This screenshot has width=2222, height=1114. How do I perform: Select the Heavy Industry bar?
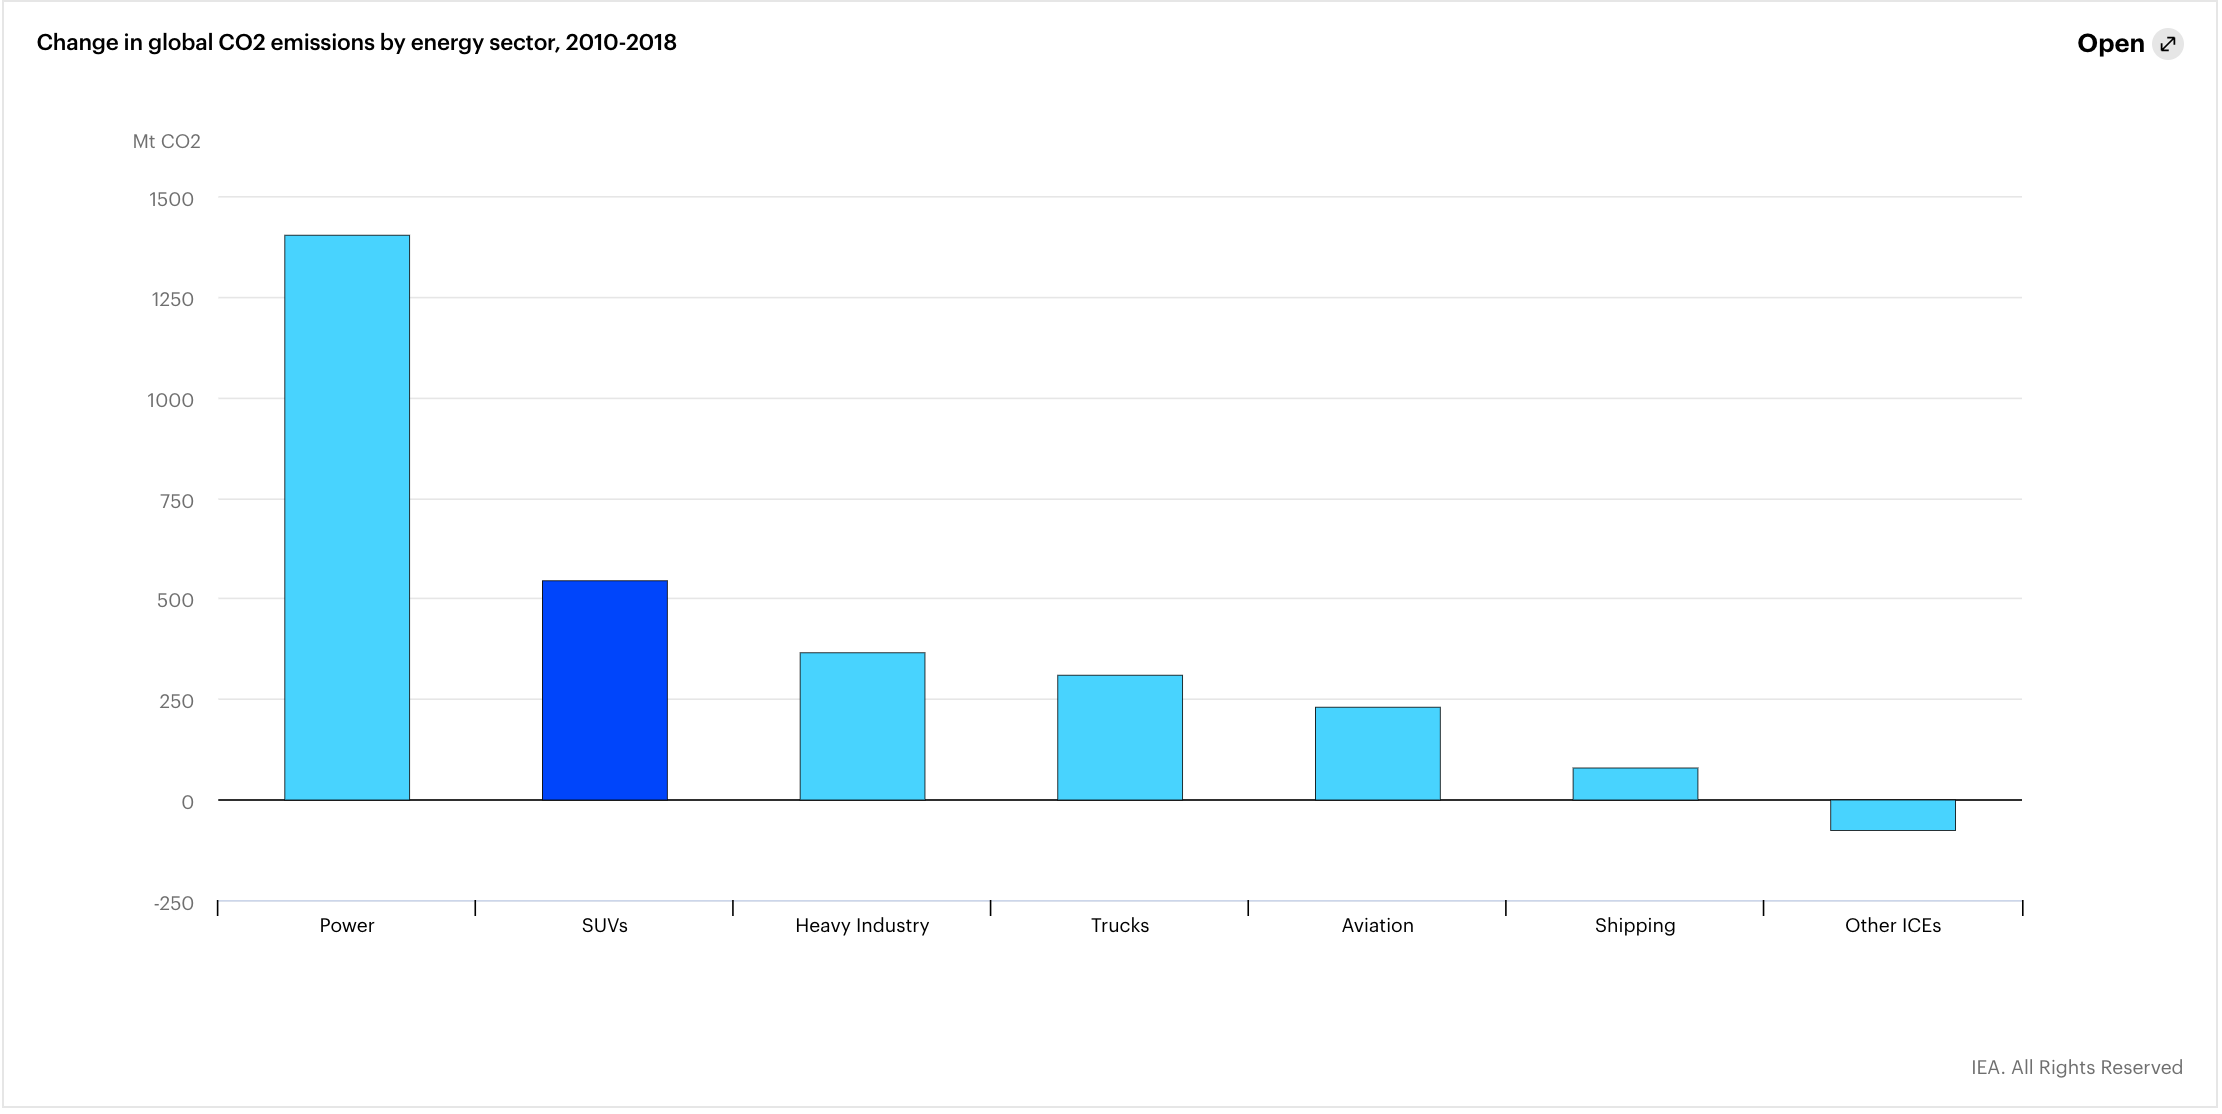coord(862,726)
